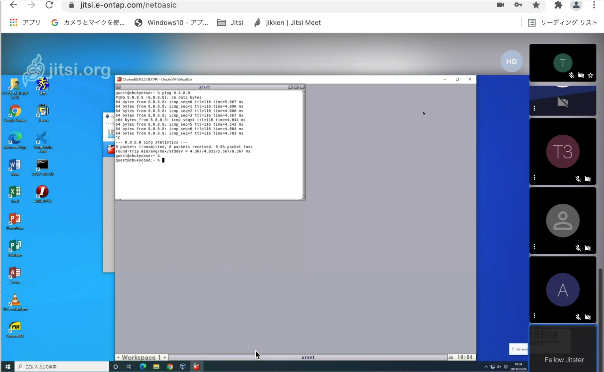Open the Jitsi bookmarks folder
Image resolution: width=604 pixels, height=372 pixels.
pos(230,23)
